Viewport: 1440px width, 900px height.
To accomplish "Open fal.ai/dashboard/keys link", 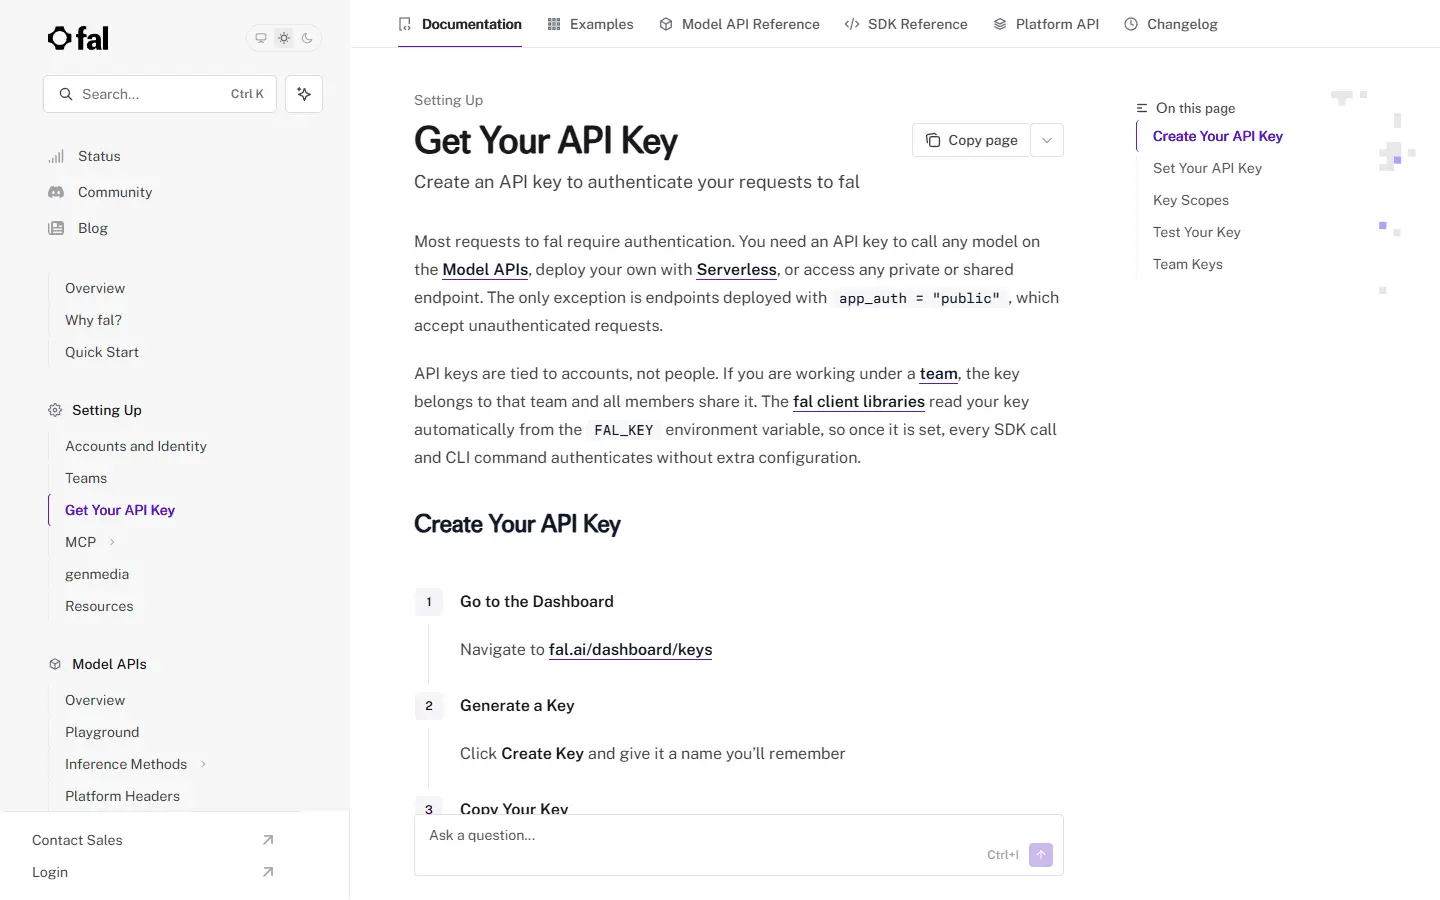I will tap(630, 649).
